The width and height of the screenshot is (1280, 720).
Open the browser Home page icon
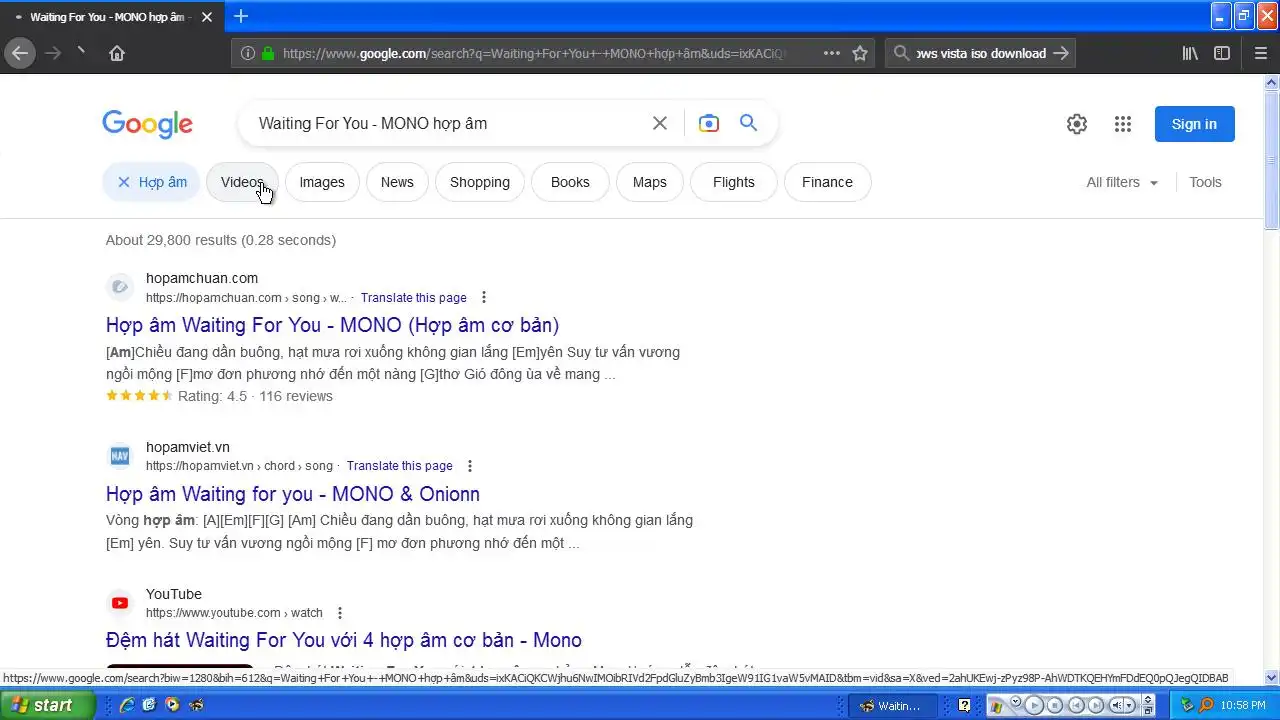point(117,53)
